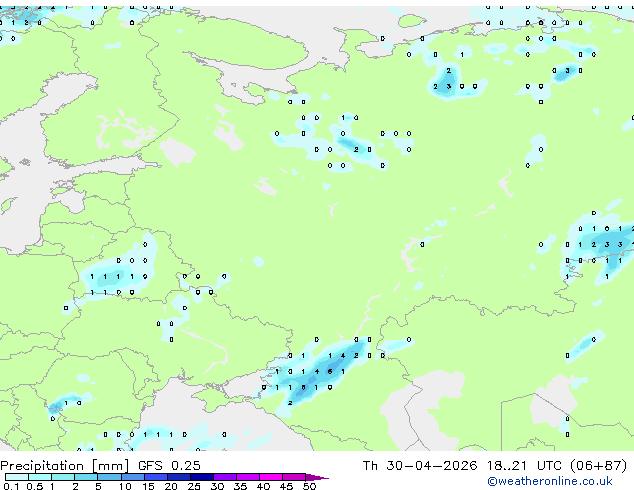Click the "GFS 0.25" model label
Screen dimensions: 634x490
point(169,466)
